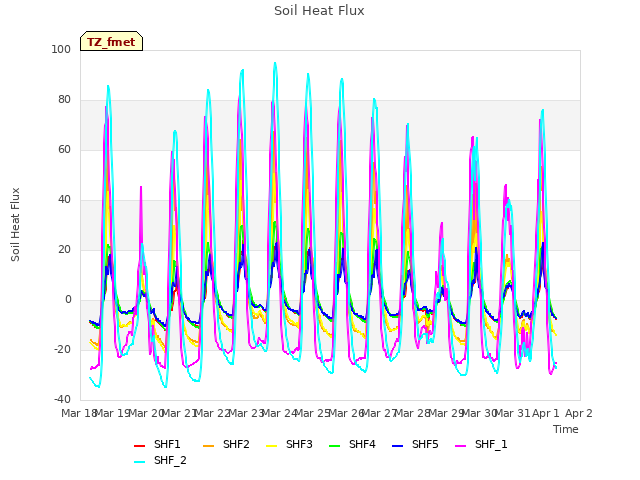Image resolution: width=640 pixels, height=480 pixels.
Task: Click the 0 y-axis tick label
Action: 68,300
